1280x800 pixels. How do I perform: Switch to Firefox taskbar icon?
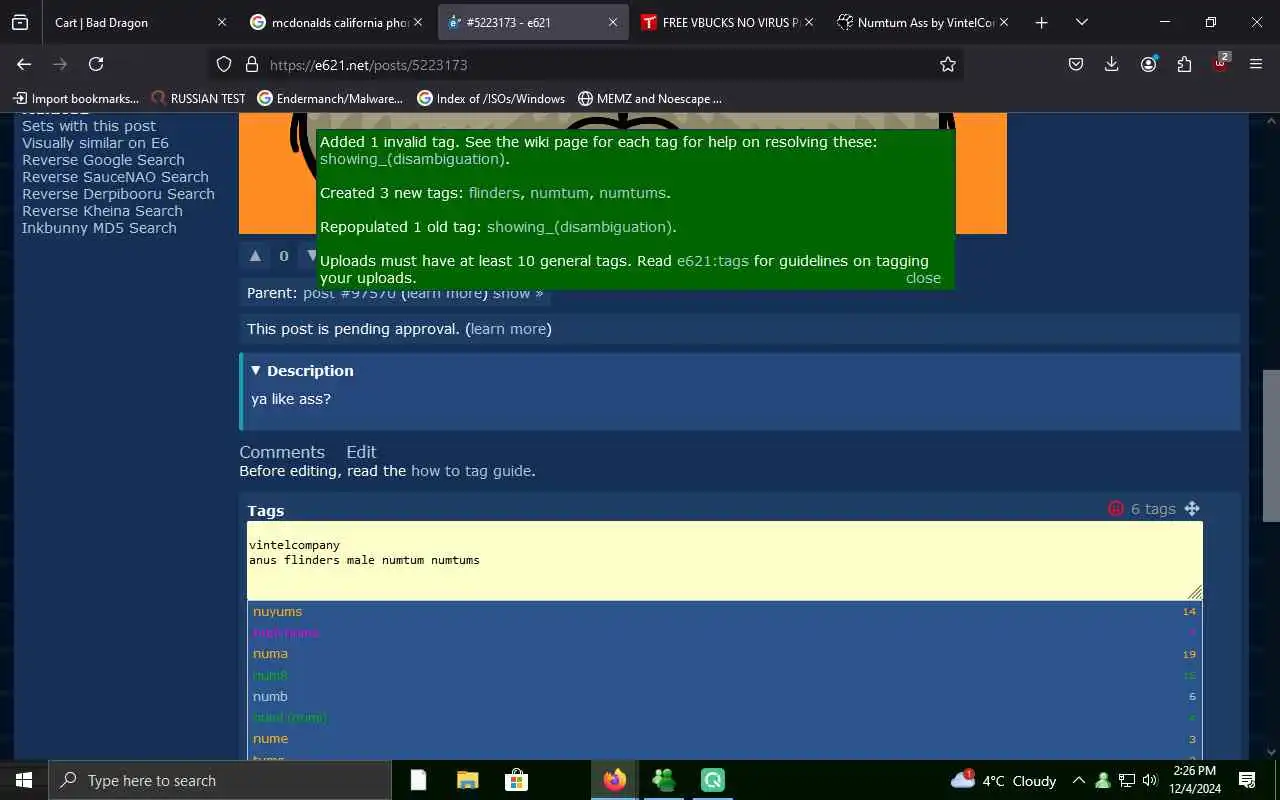[x=614, y=780]
